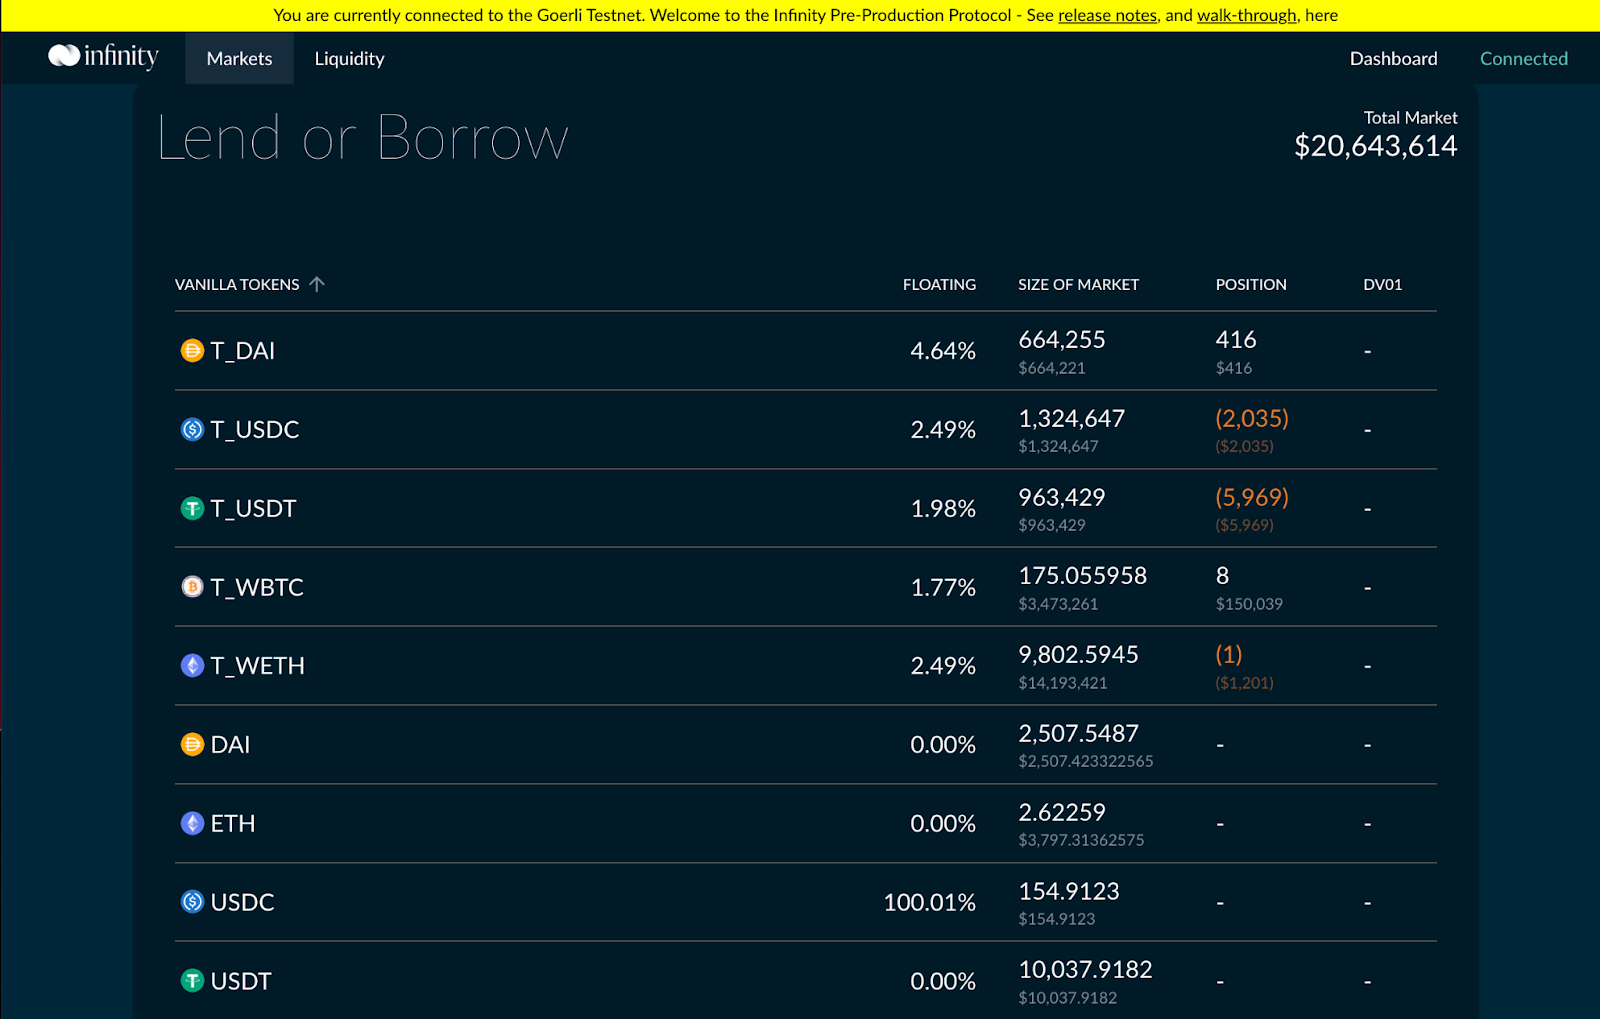Click the 175.055958 market size value
This screenshot has height=1019, width=1600.
point(1083,576)
